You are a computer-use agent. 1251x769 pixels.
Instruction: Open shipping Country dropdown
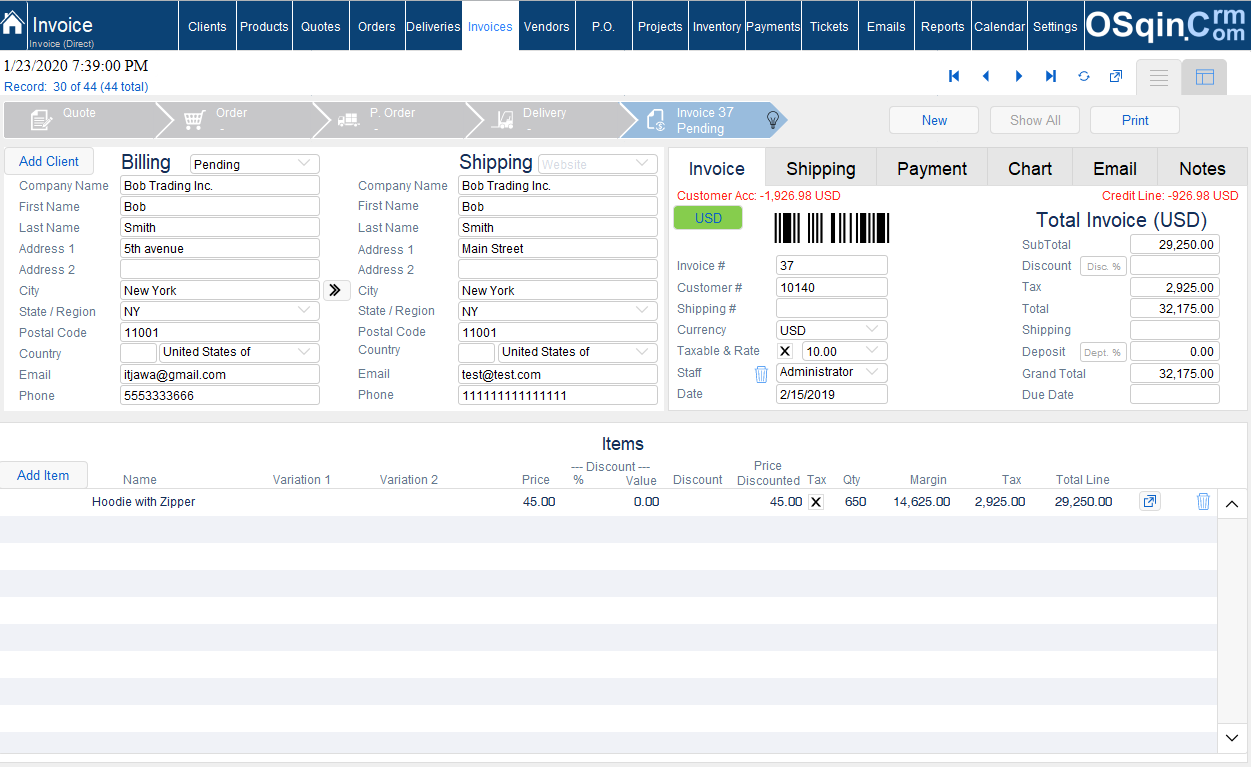(x=578, y=352)
